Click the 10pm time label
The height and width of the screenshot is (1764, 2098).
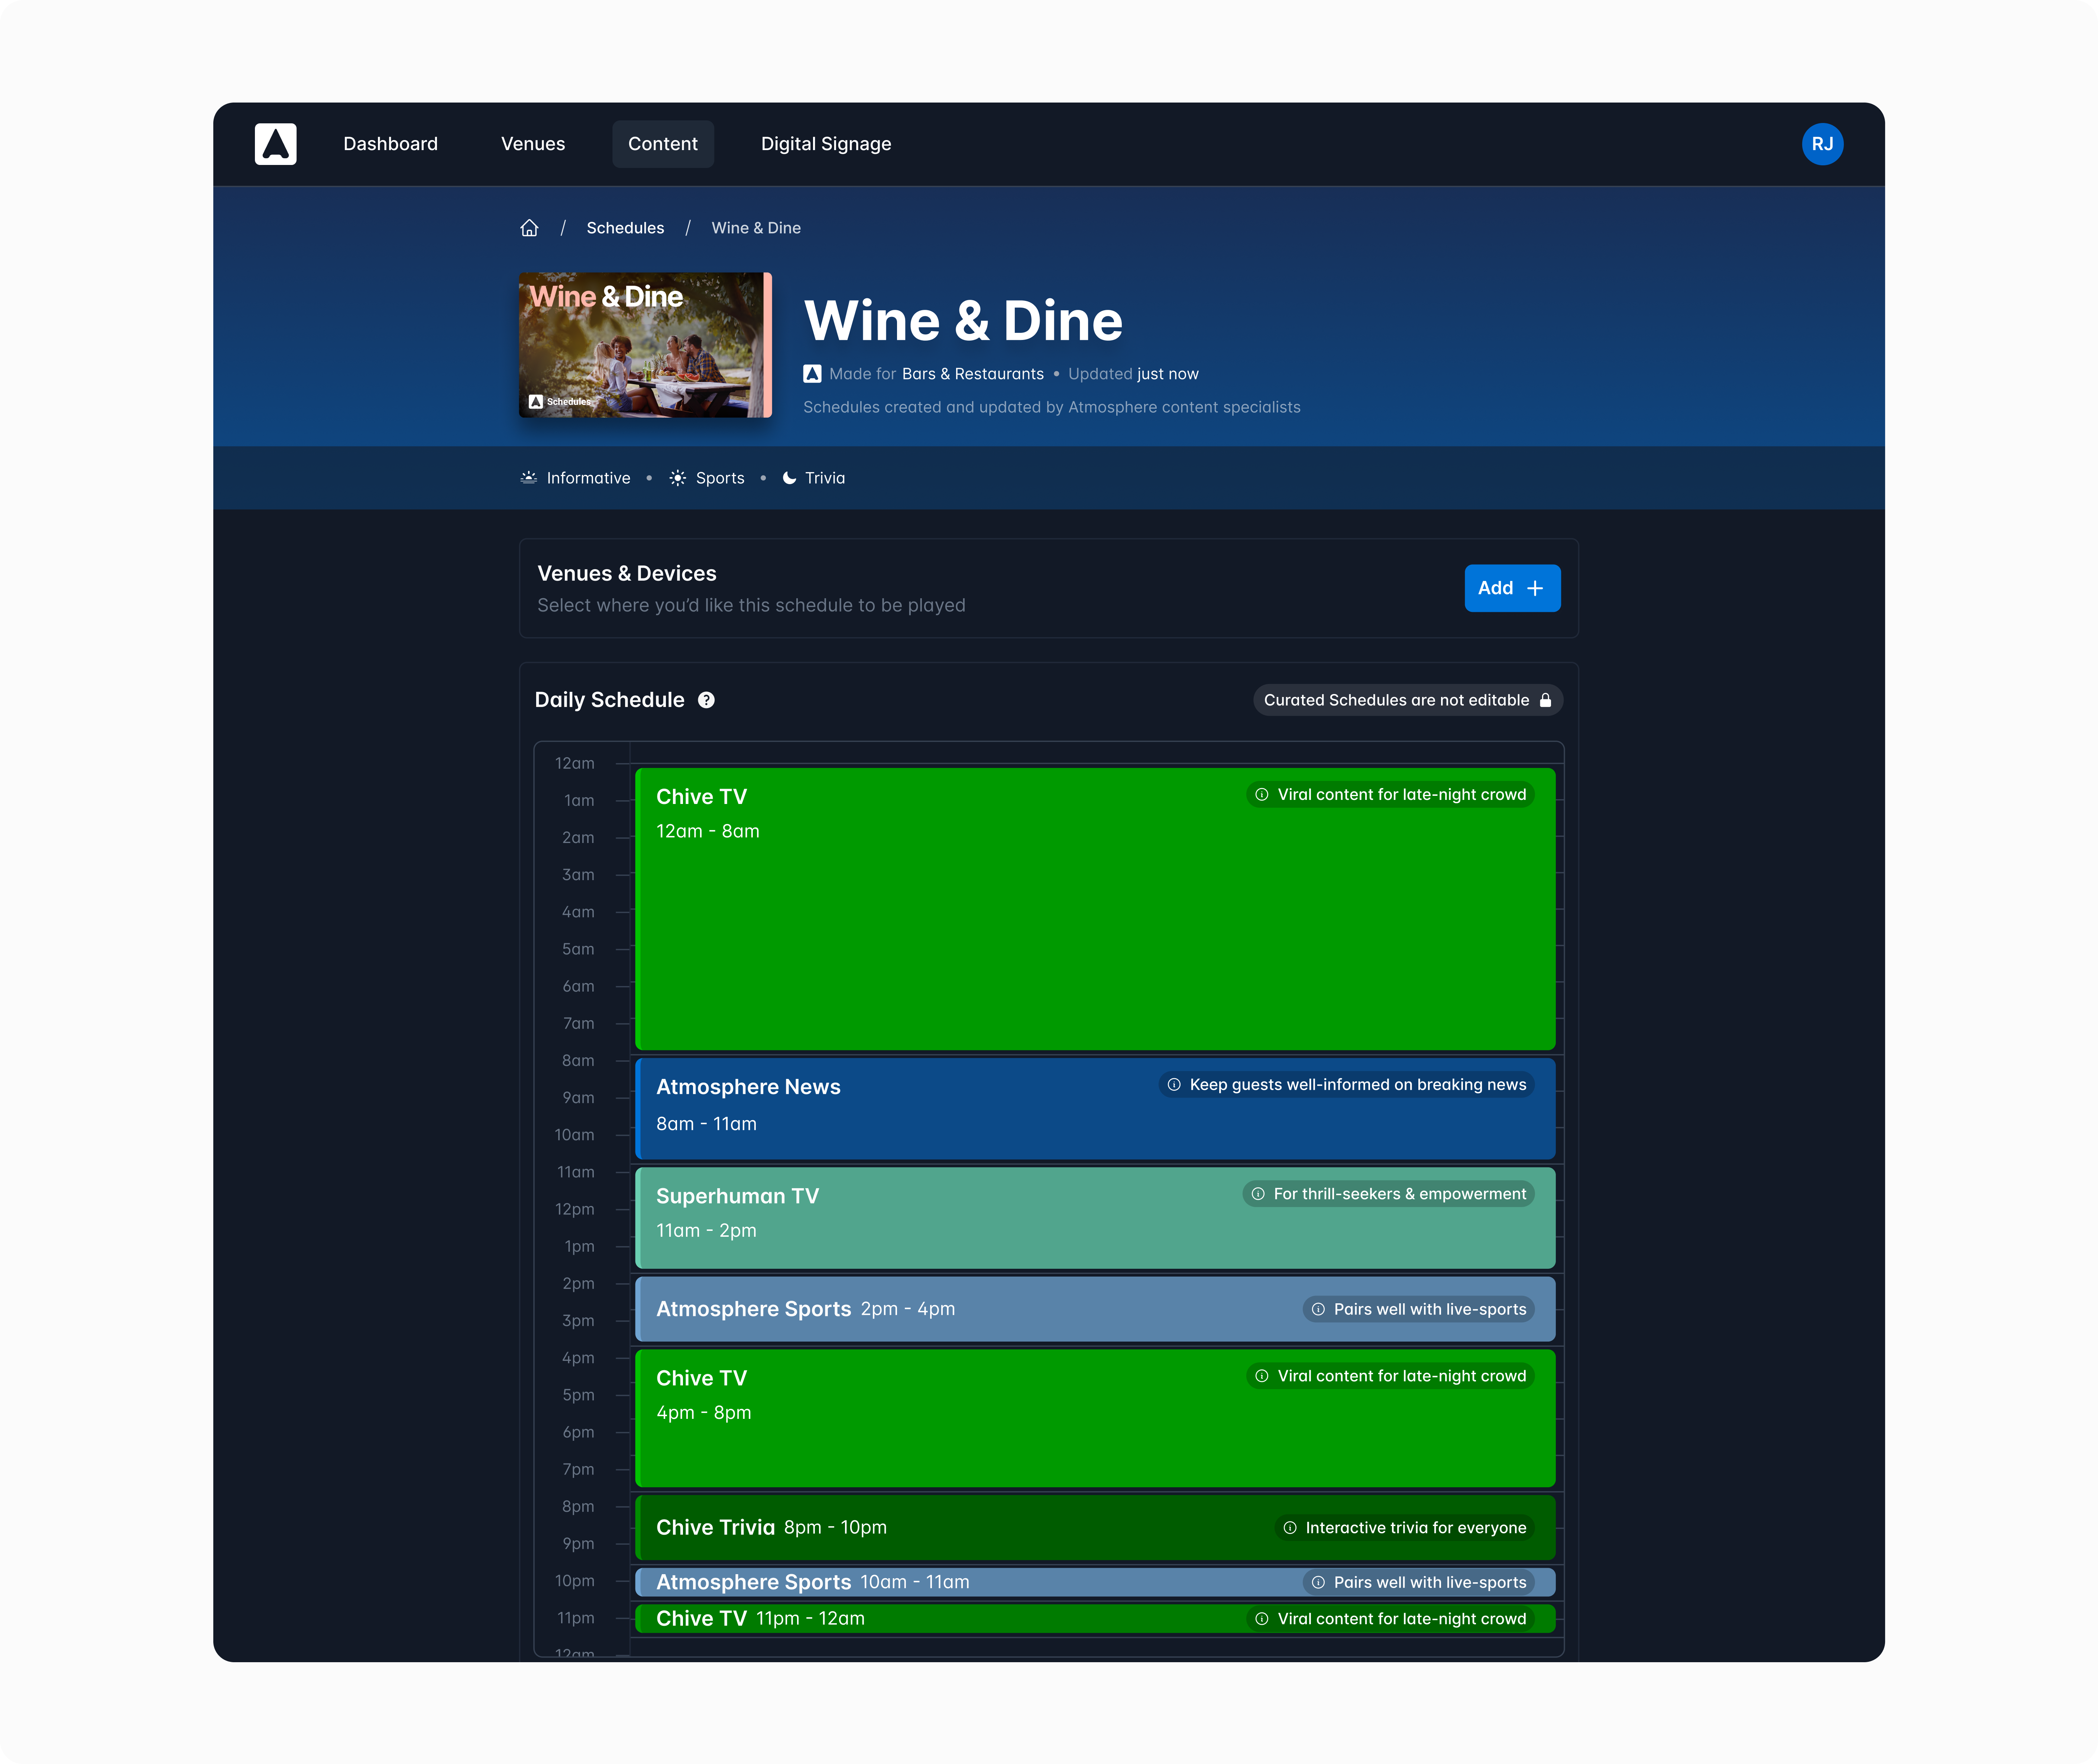click(574, 1581)
